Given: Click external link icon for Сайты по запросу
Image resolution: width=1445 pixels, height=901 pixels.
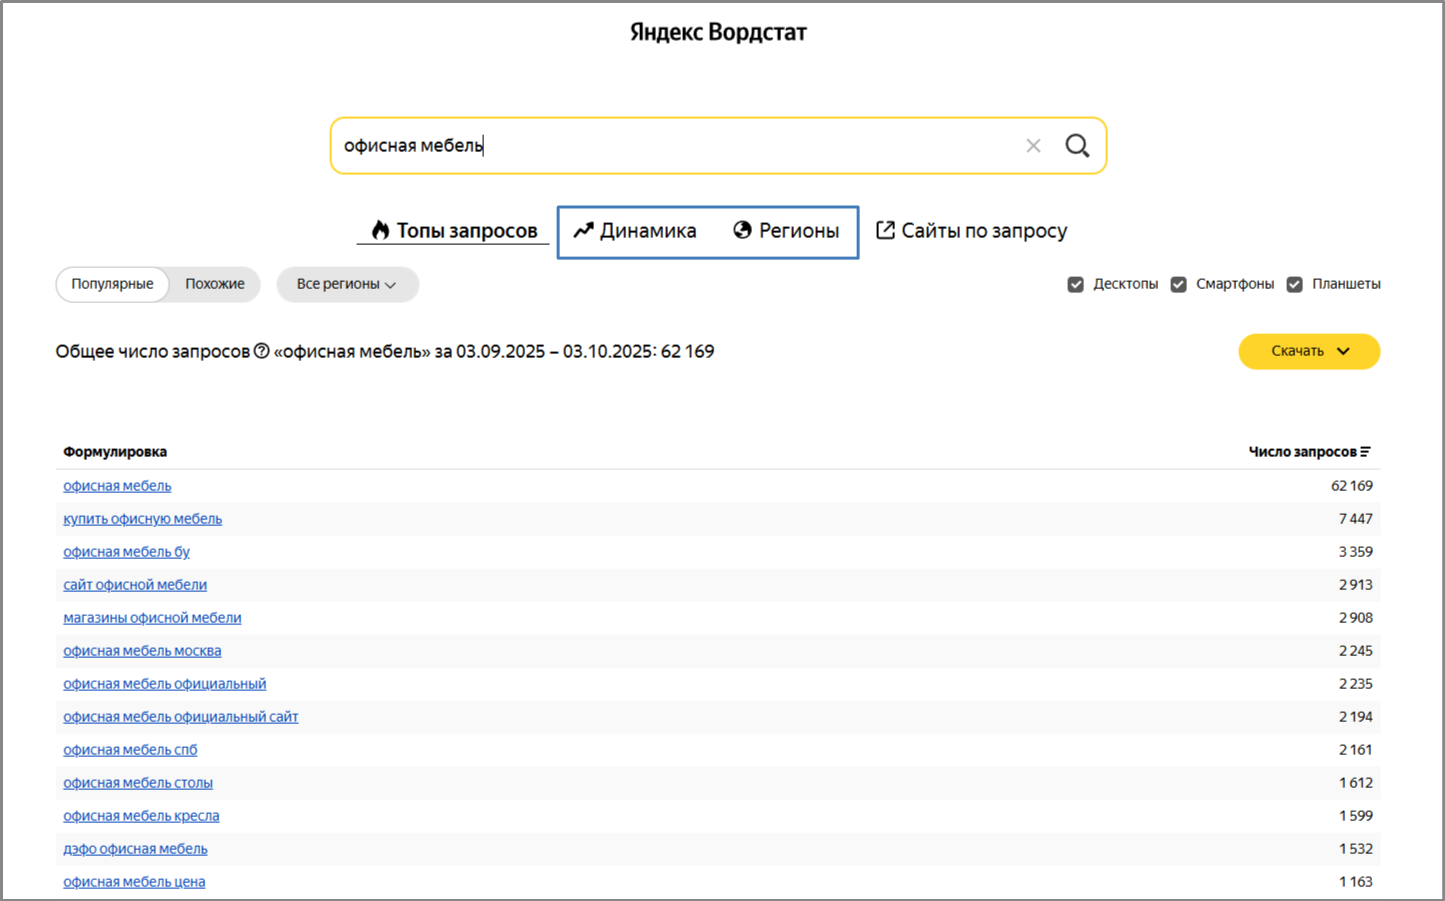Looking at the screenshot, I should [885, 230].
